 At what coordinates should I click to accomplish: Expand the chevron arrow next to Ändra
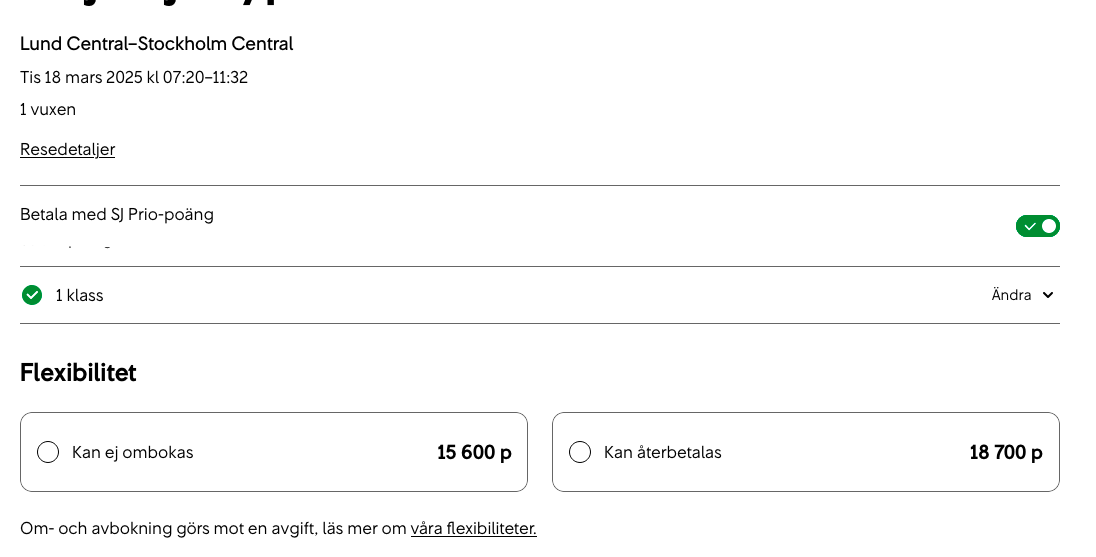(x=1048, y=295)
